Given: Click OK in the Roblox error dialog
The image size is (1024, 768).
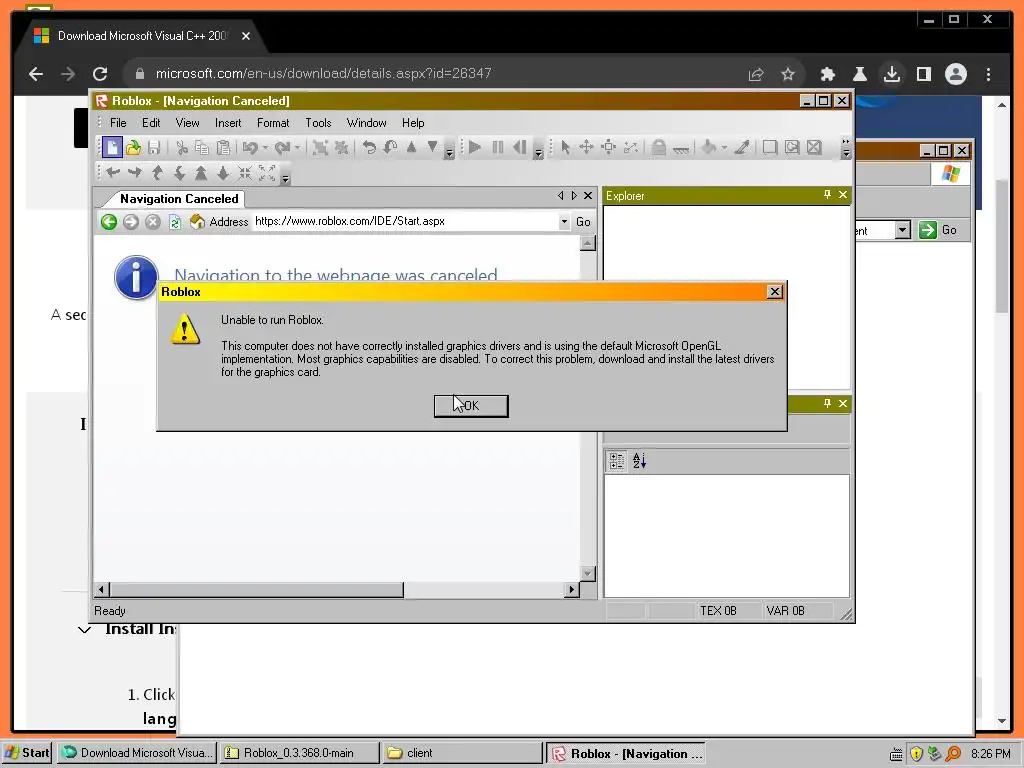Looking at the screenshot, I should [x=471, y=406].
